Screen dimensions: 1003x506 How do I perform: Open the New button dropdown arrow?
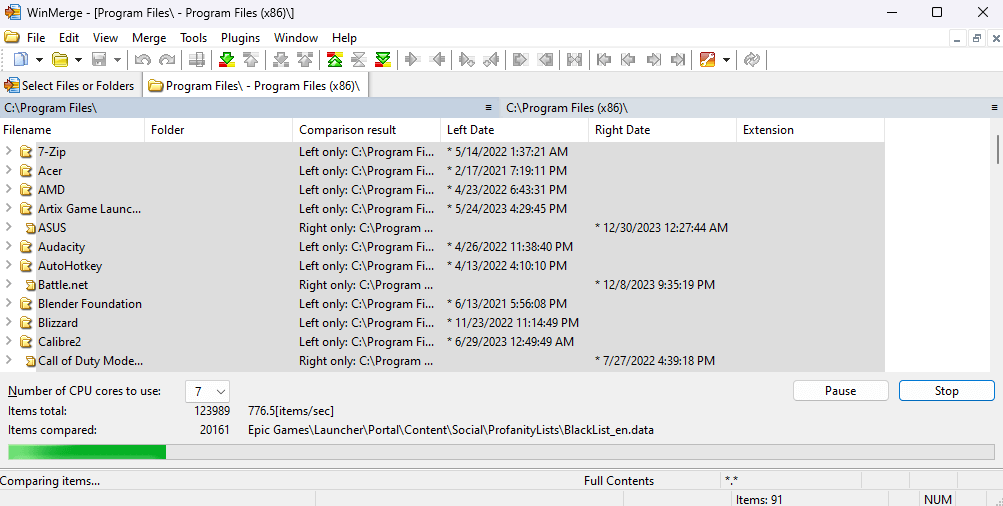39,60
